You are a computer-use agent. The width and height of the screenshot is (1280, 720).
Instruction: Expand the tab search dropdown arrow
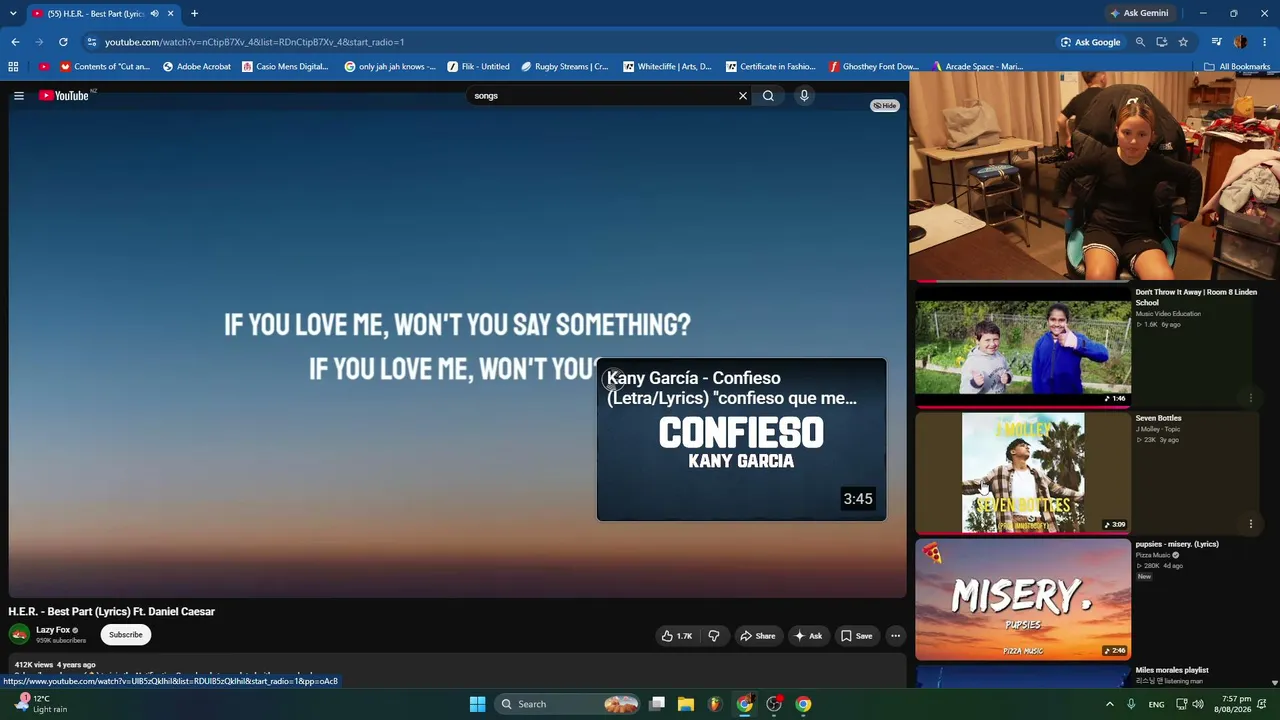point(13,14)
